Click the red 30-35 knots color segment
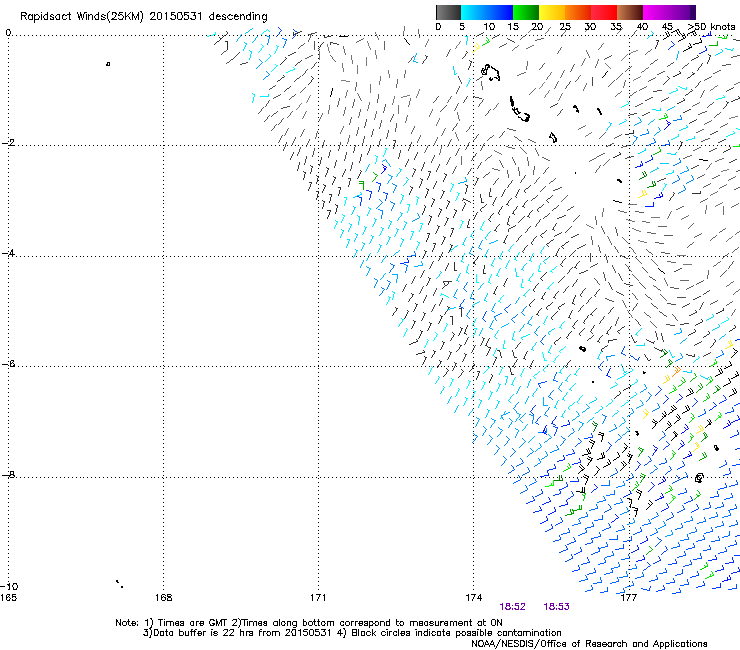Viewport: 740px width, 650px height. point(604,12)
